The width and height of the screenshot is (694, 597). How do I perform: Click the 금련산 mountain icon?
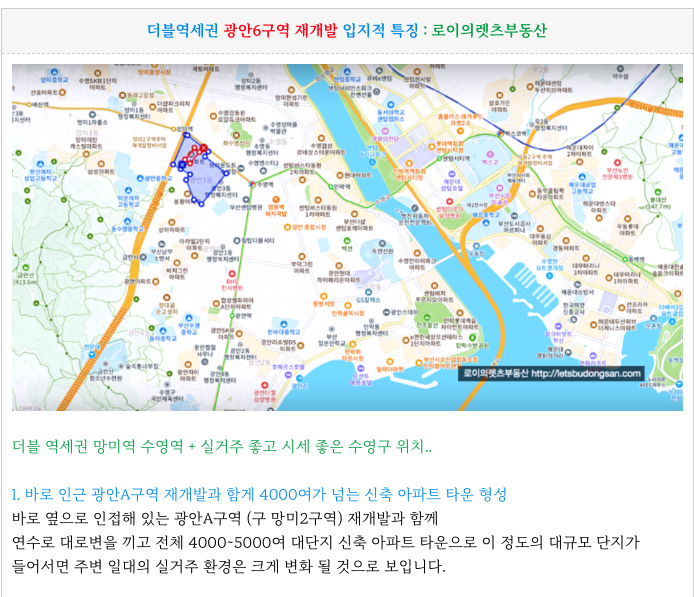point(26,267)
